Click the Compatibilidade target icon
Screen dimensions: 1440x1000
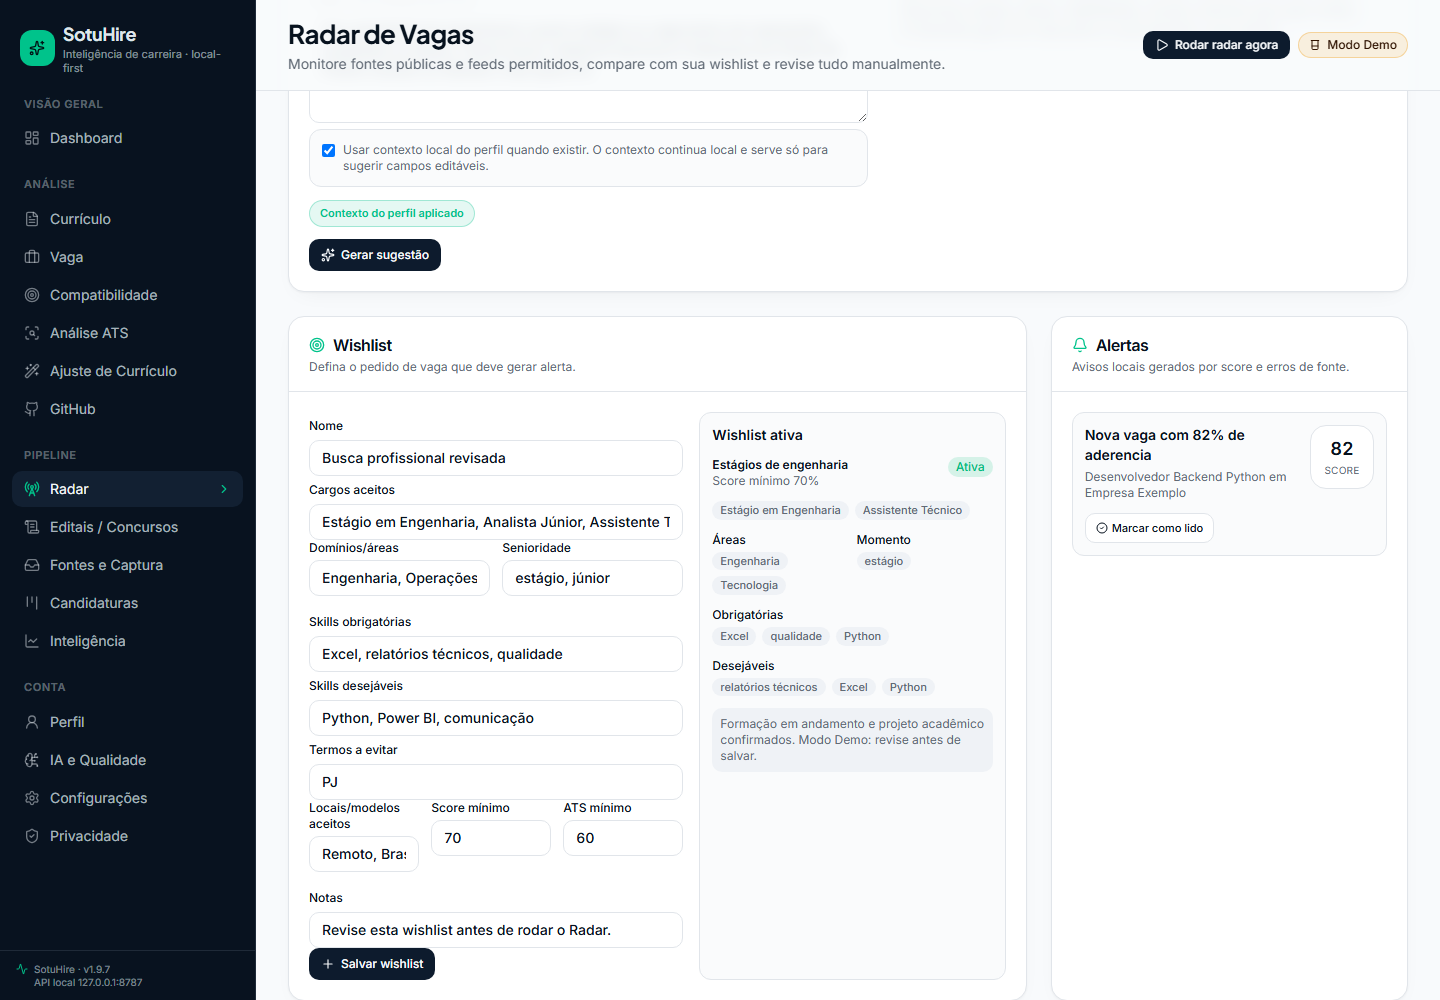(x=32, y=295)
